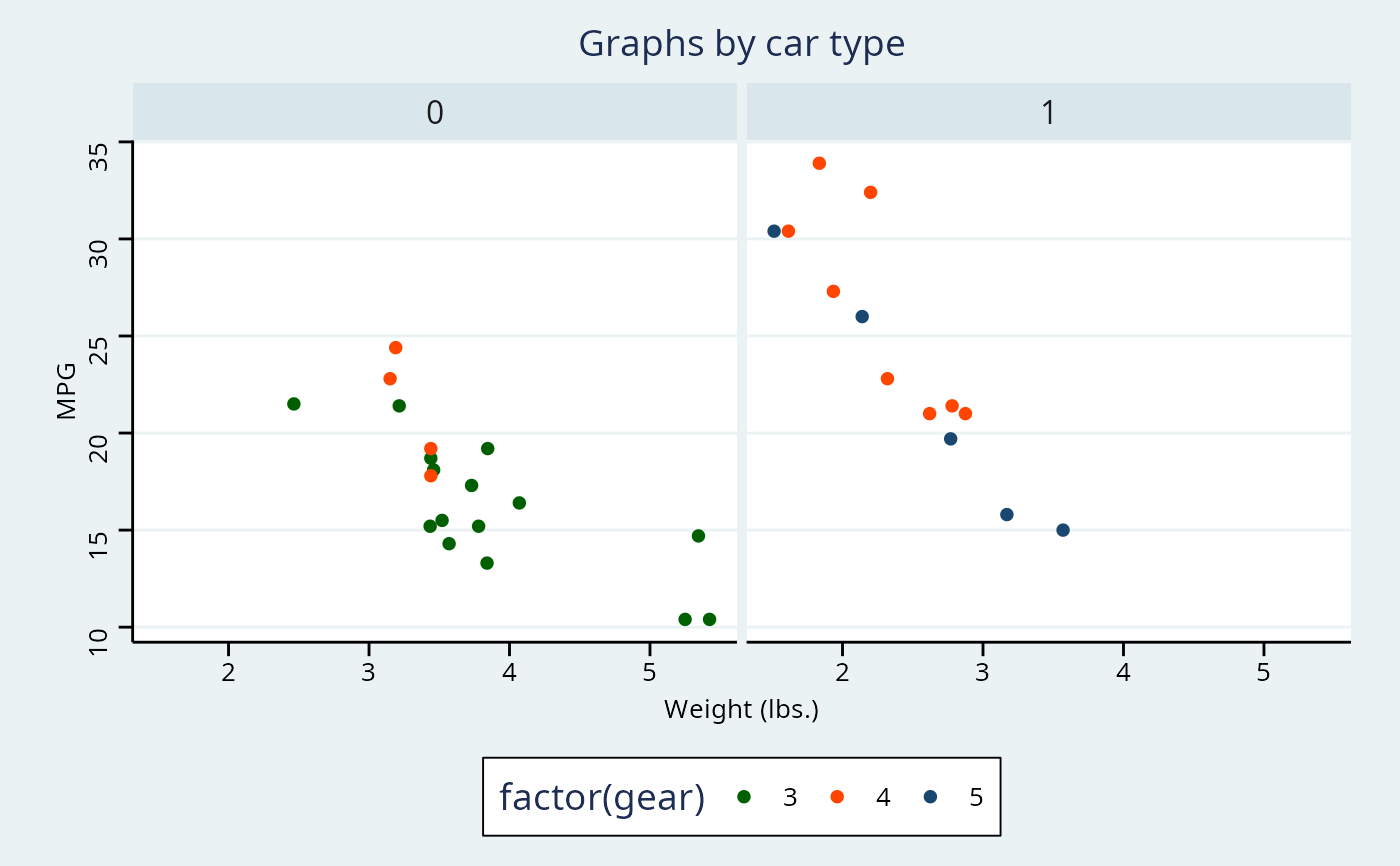
Task: Click the orange gear 4 legend dot
Action: point(837,797)
